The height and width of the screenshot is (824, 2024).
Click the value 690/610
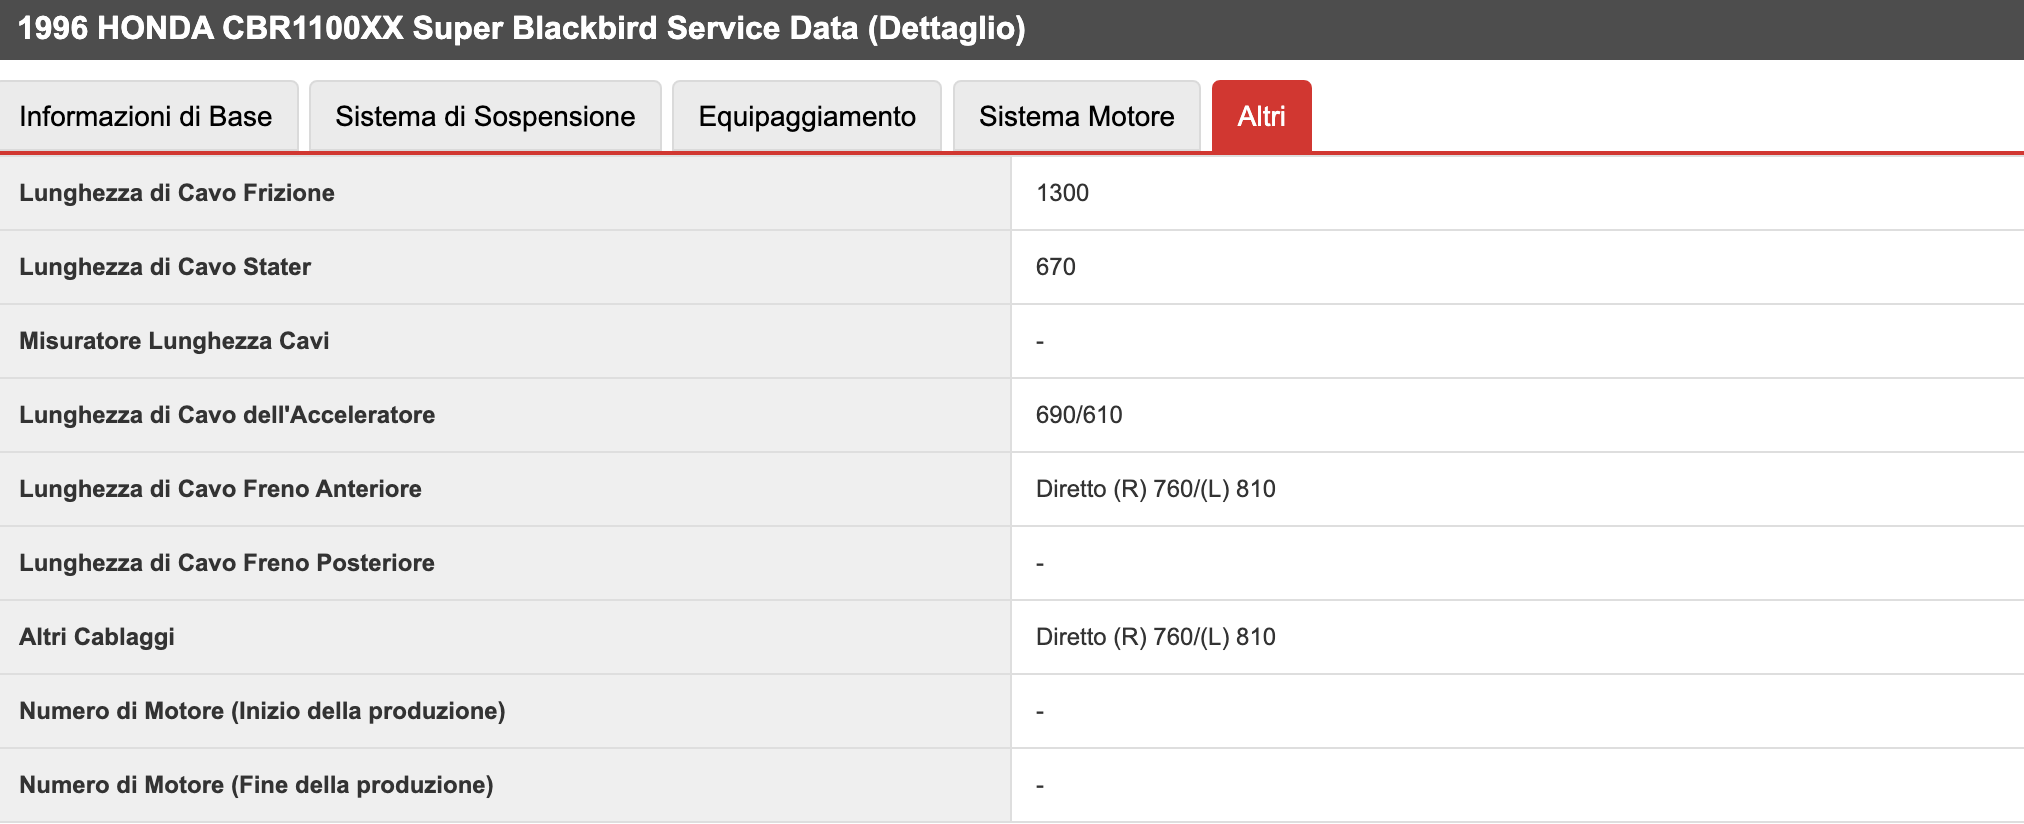click(x=1079, y=415)
